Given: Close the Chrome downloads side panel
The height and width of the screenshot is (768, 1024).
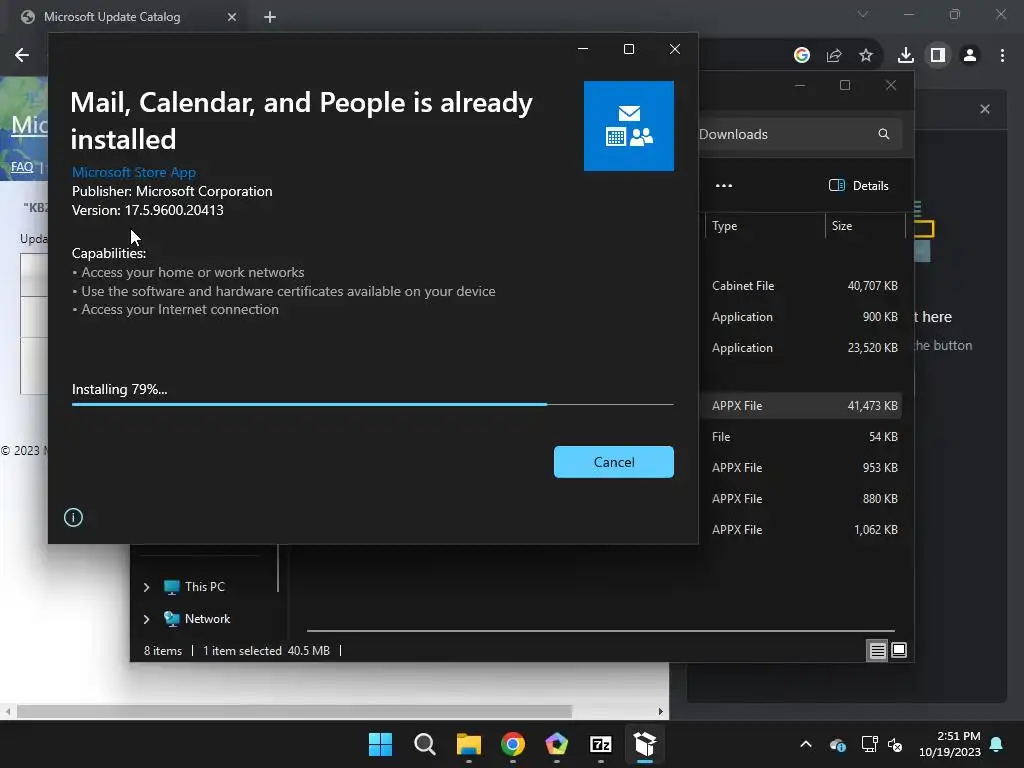Looking at the screenshot, I should [985, 109].
